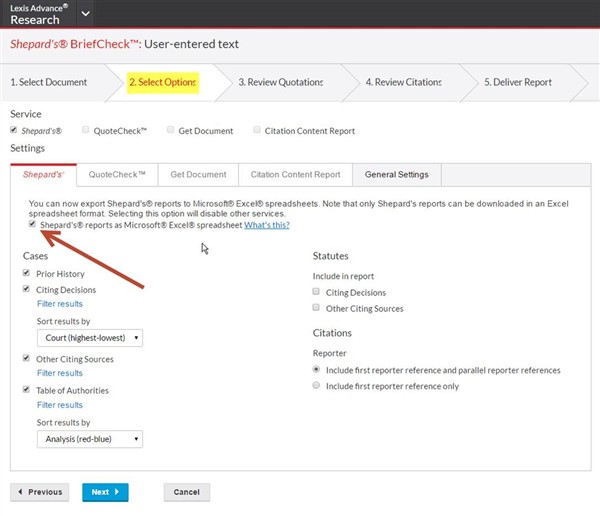Viewport: 600px width, 516px height.
Task: Open the Analysis (red-blue) sort dropdown
Action: tap(90, 439)
